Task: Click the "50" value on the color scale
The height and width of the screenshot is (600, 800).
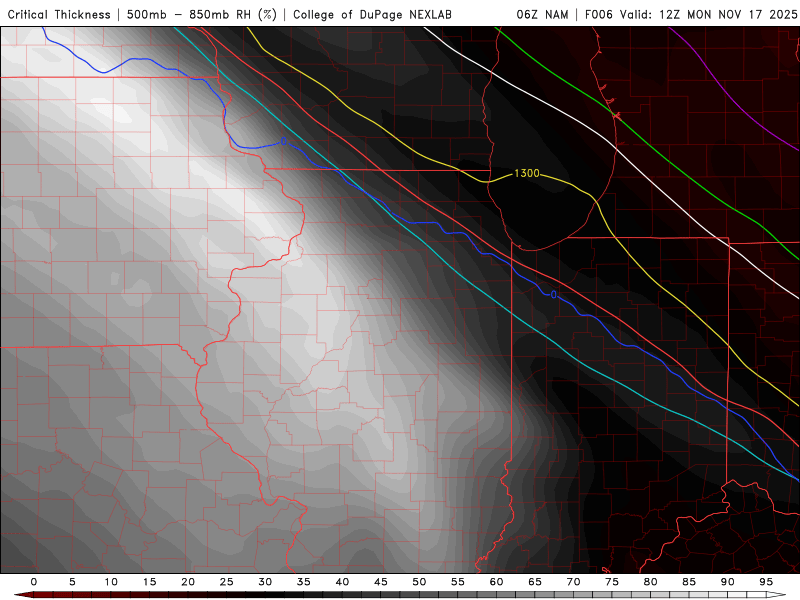Action: pos(419,582)
